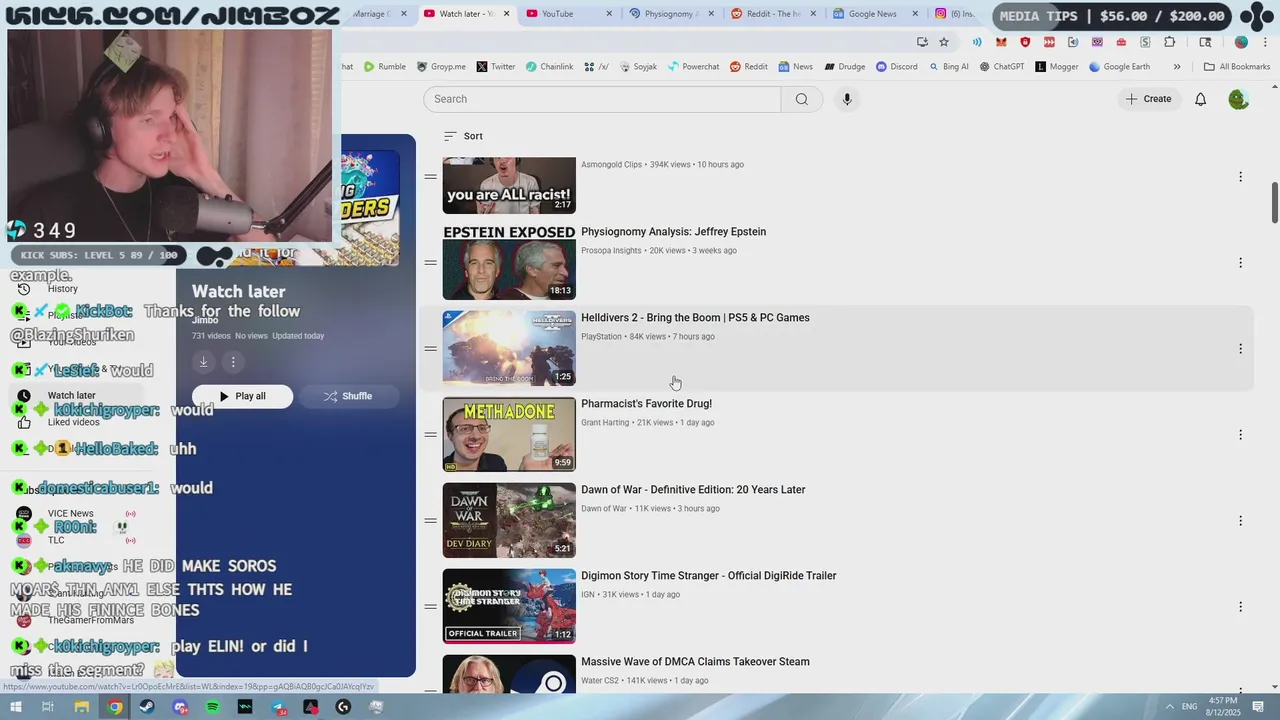Screen dimensions: 1280x720
Task: Open Spotify from the taskbar
Action: point(213,707)
